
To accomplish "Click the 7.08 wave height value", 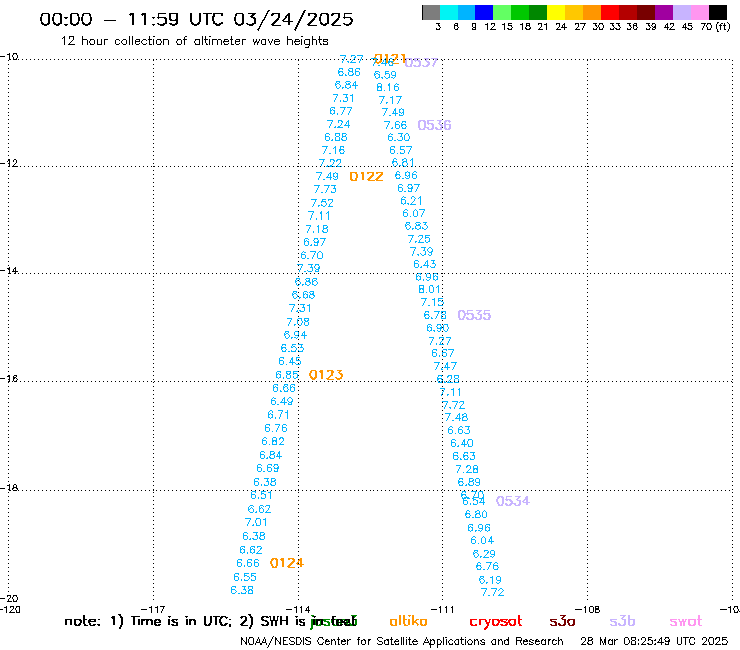I will [x=298, y=322].
